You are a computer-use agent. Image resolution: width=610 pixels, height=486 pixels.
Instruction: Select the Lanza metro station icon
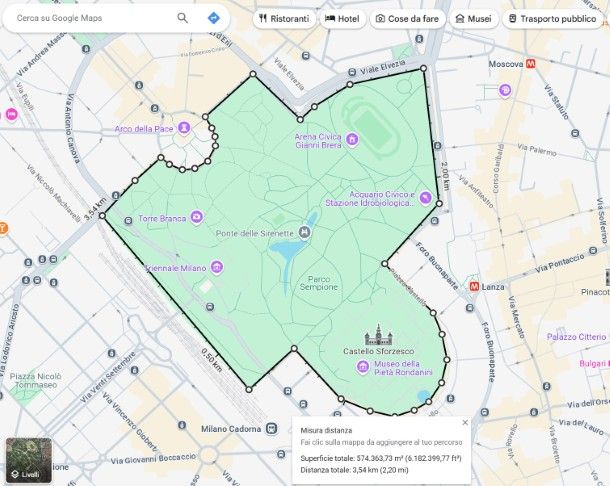coord(474,286)
